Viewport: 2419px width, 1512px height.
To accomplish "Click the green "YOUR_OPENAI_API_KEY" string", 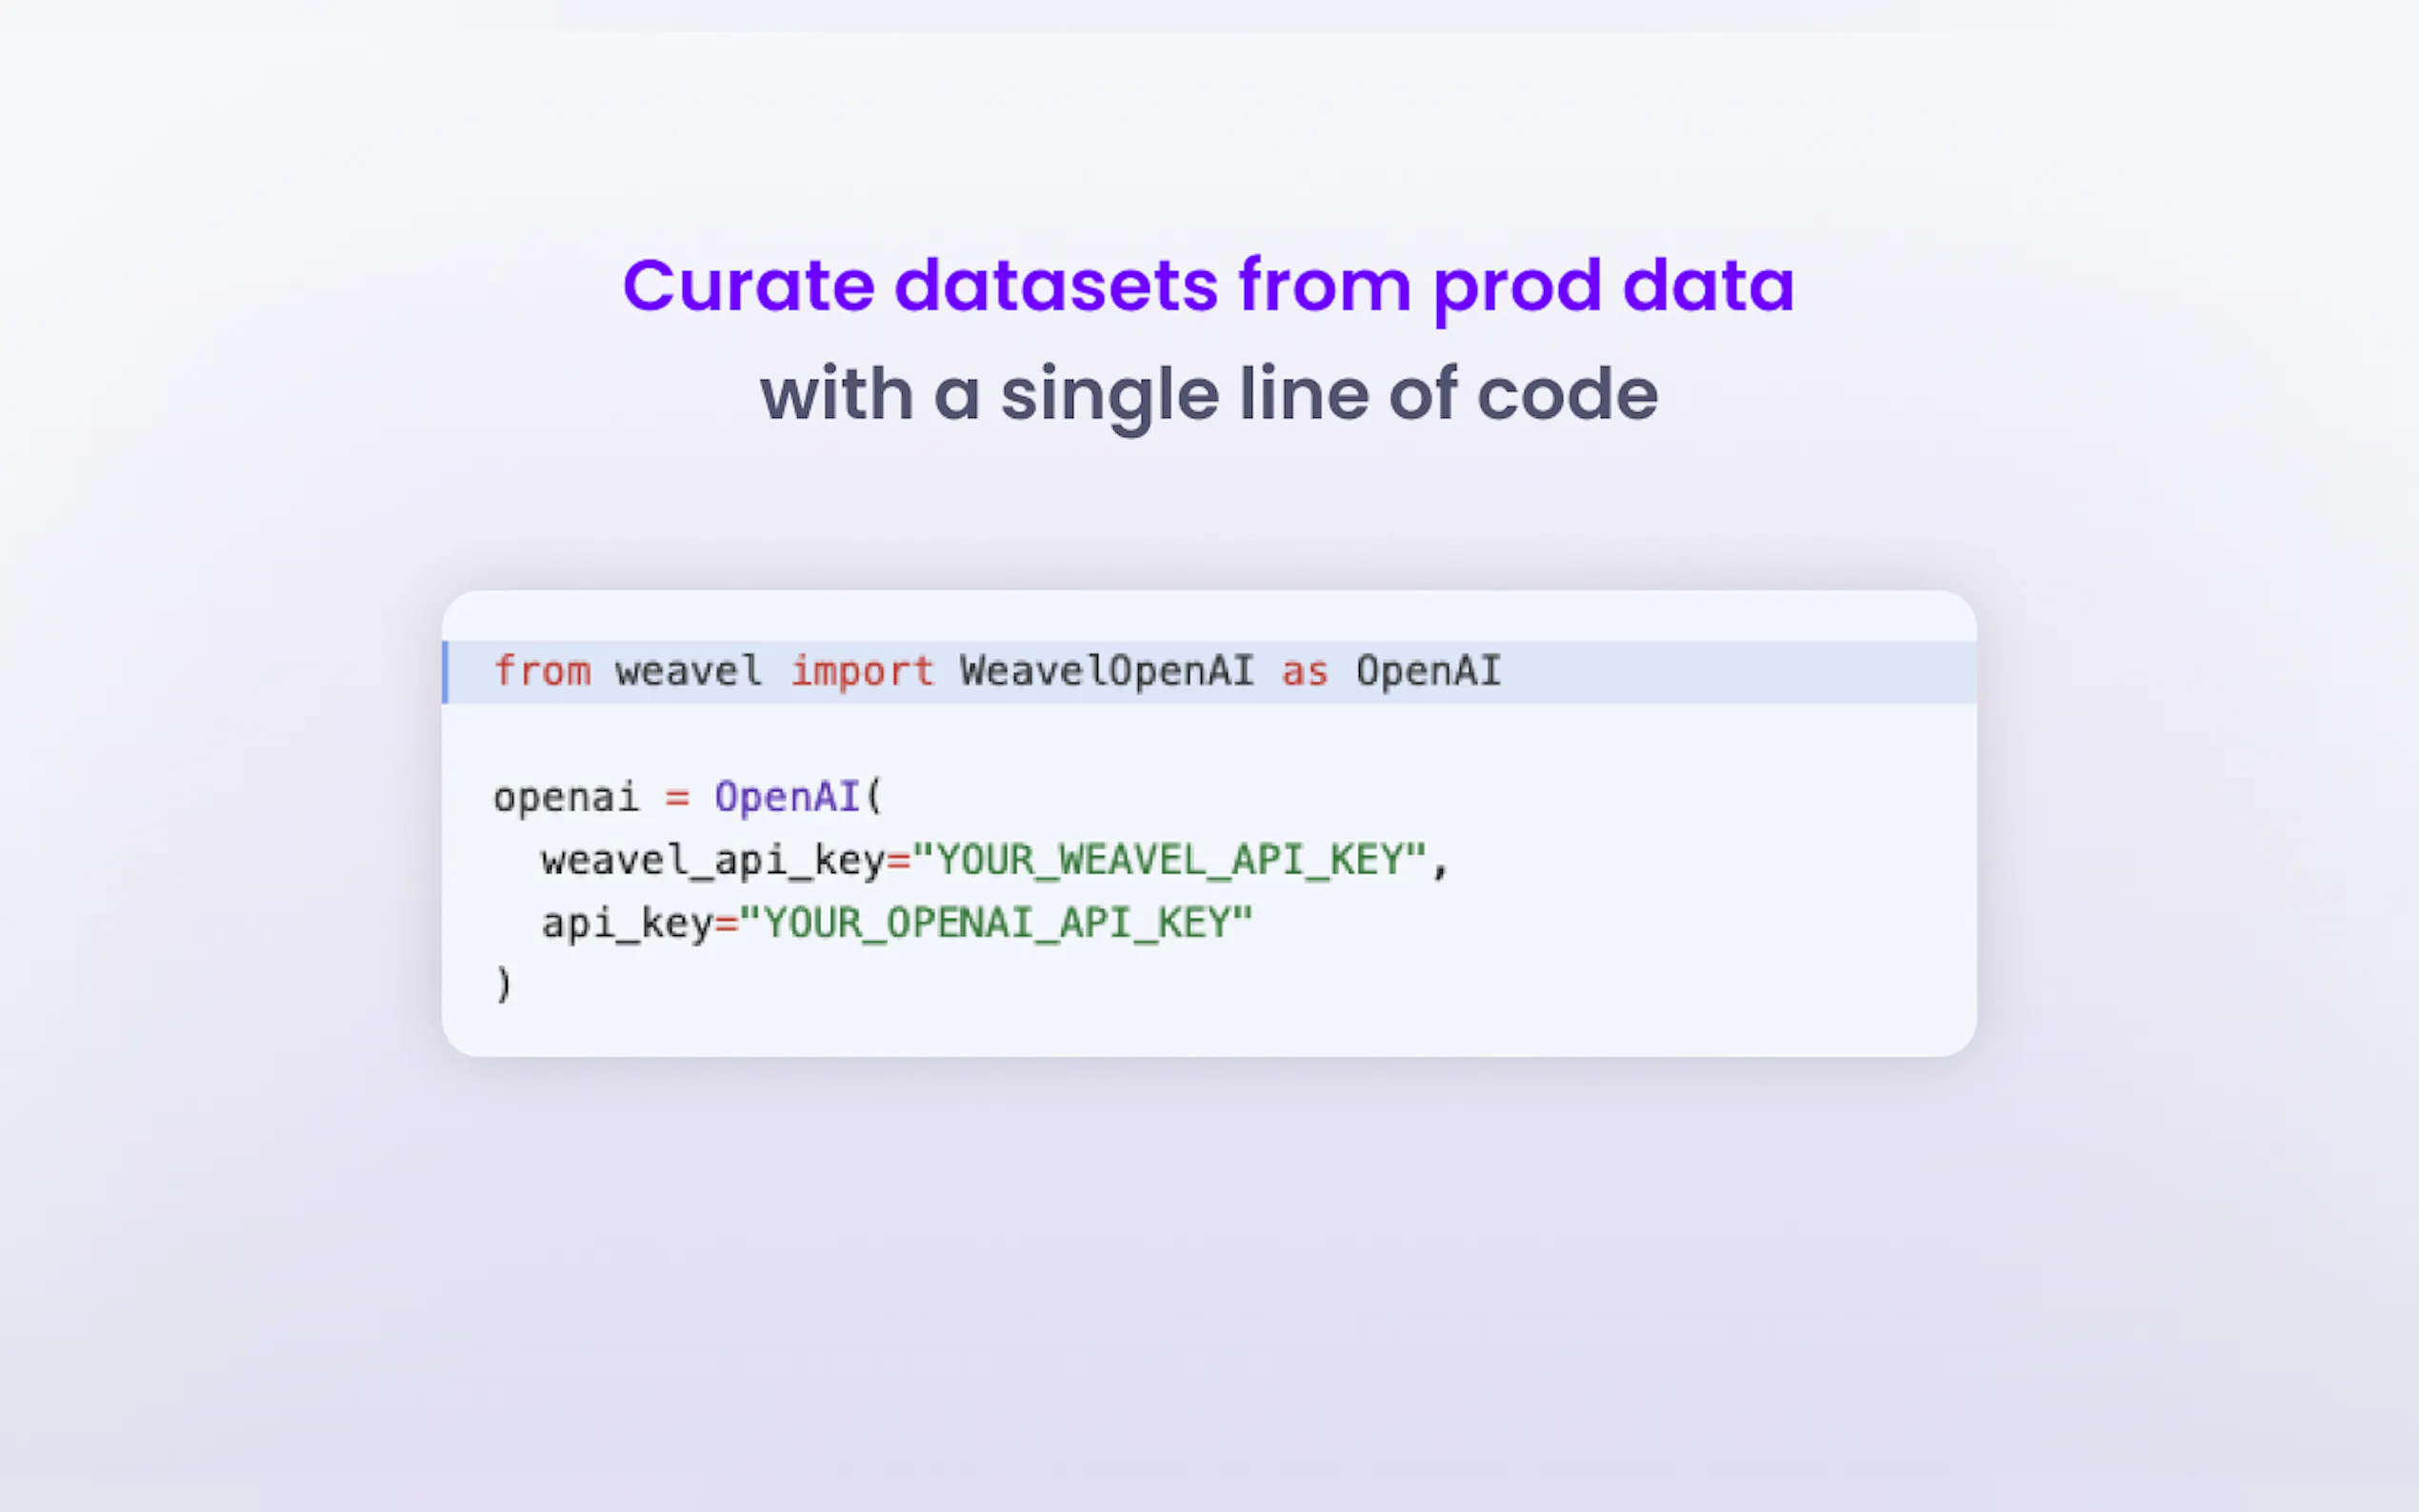I will tap(995, 923).
